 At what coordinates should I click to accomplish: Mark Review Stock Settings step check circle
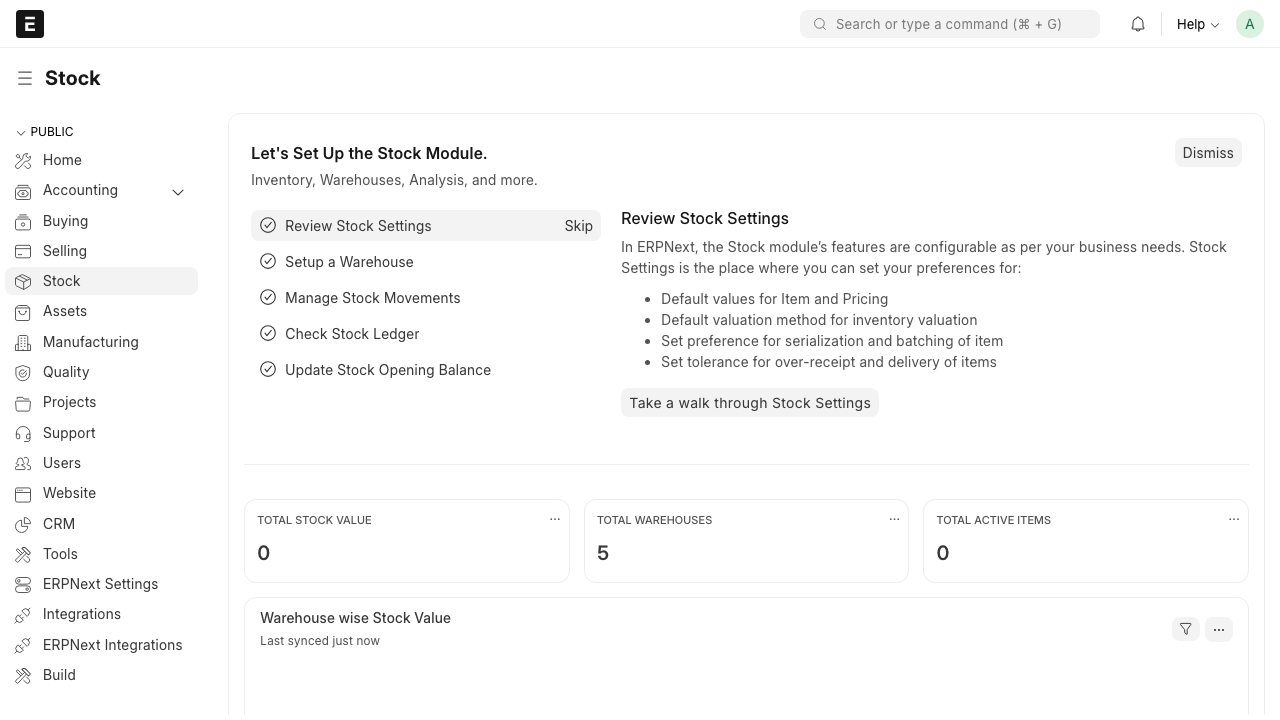coord(268,225)
